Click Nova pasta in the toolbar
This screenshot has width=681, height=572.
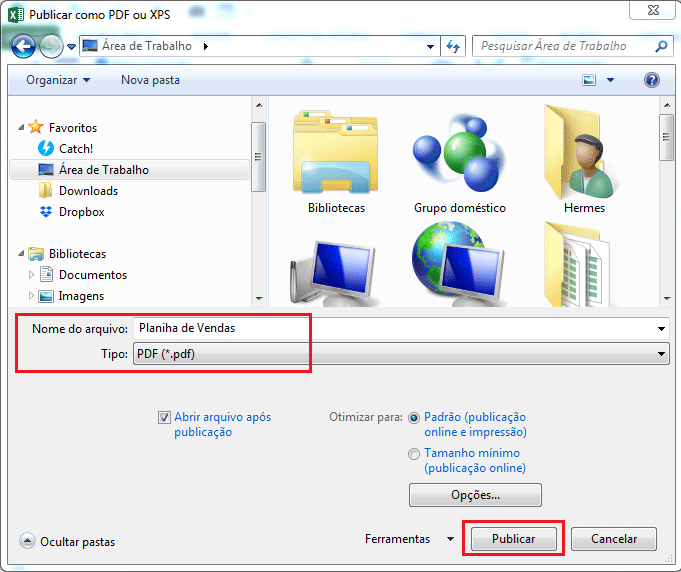click(150, 80)
